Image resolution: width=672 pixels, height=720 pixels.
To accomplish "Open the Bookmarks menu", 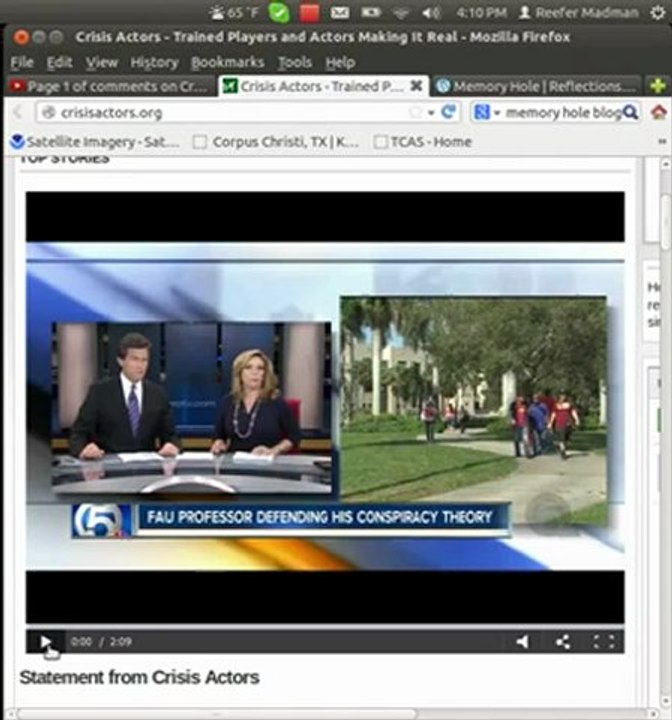I will [x=227, y=62].
